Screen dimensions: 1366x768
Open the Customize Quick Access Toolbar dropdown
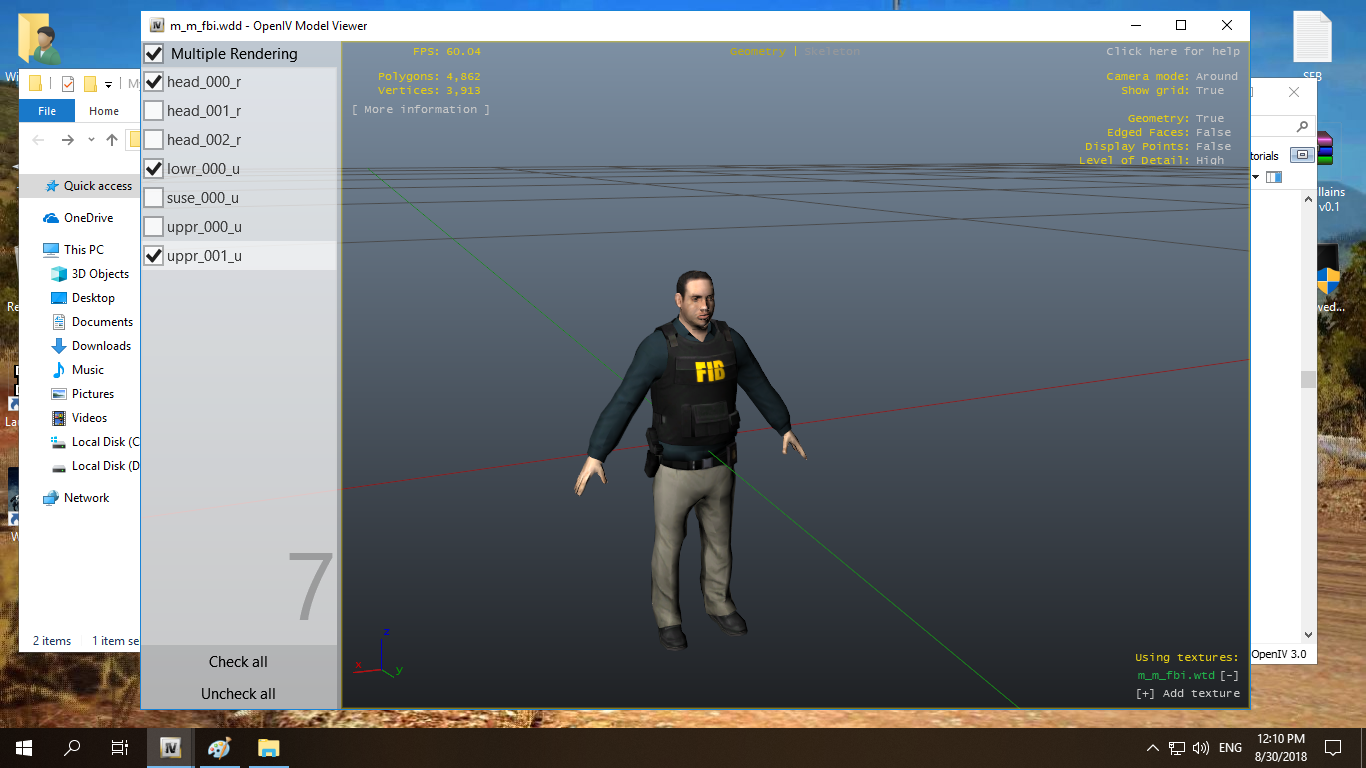[x=108, y=84]
